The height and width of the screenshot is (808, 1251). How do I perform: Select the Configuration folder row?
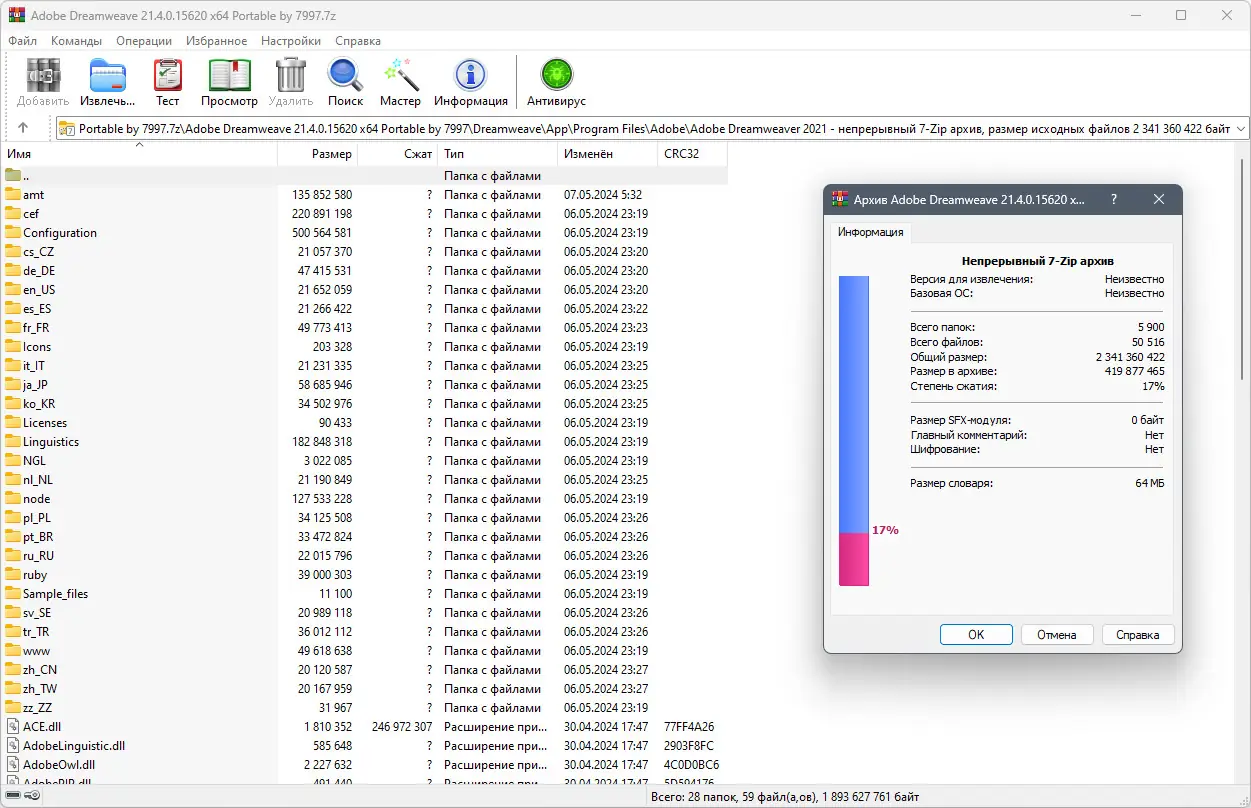[364, 233]
